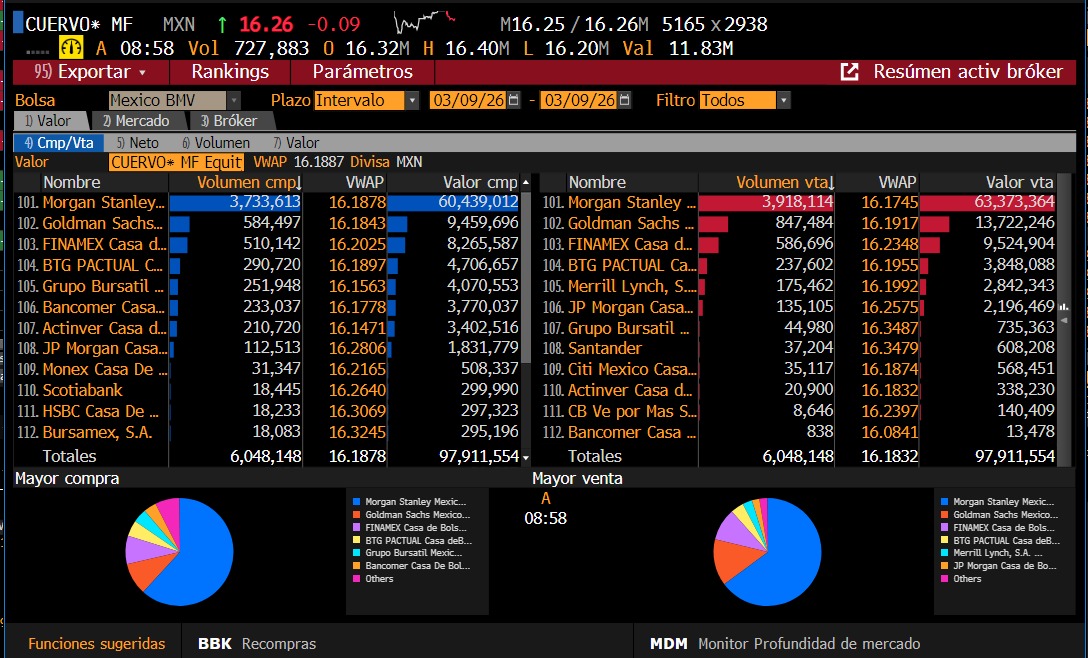Click the Valor vta column header
This screenshot has height=658, width=1088.
coord(1019,183)
